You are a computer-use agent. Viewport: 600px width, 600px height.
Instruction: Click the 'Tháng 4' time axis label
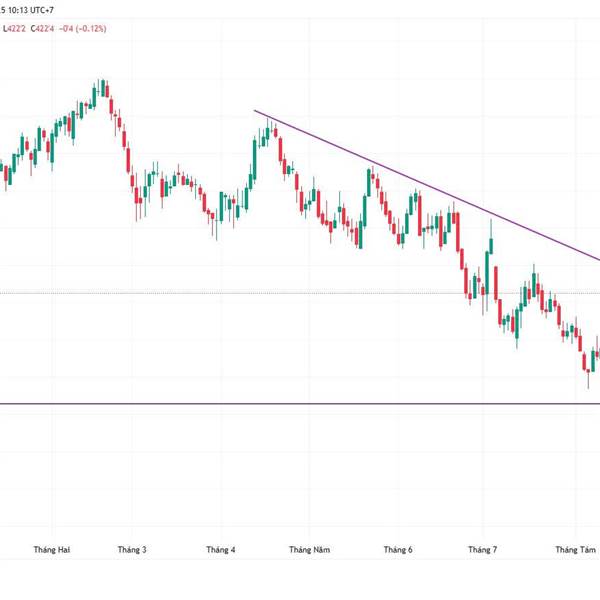coord(221,549)
